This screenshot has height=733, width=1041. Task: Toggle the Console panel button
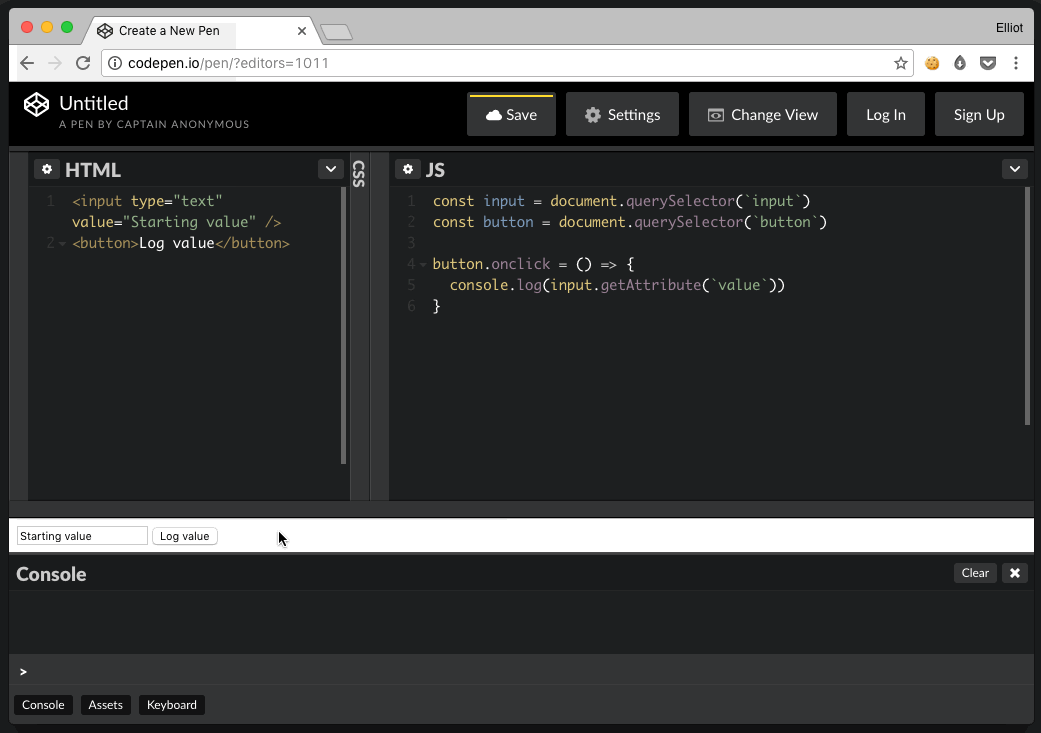43,705
